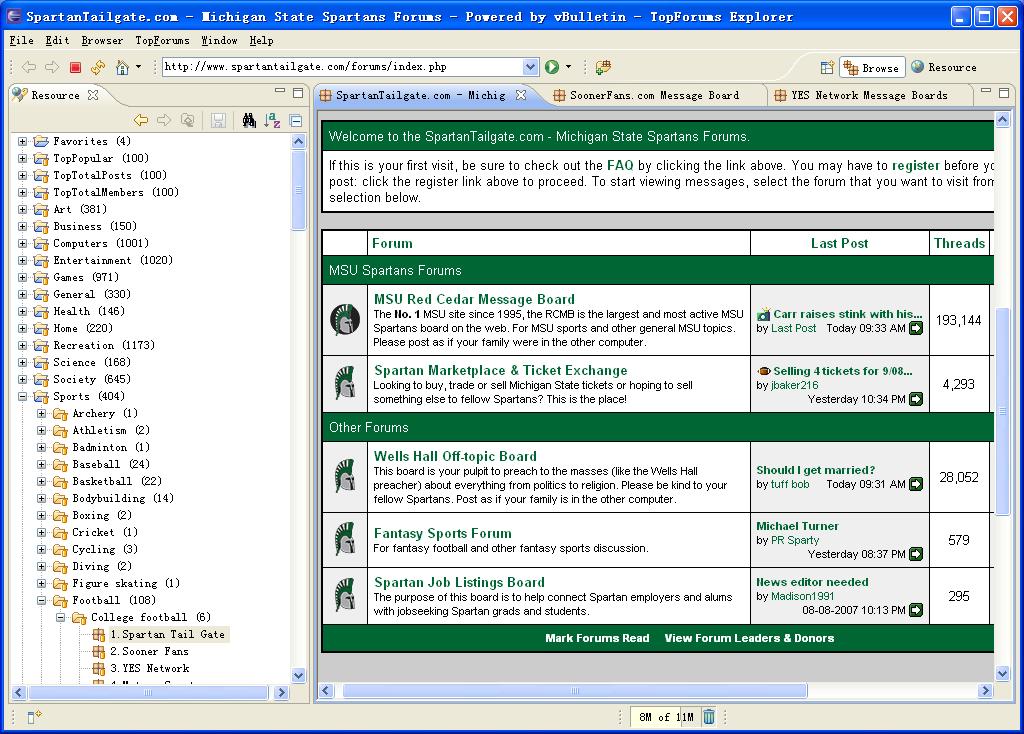Click the save icon in Resource panel toolbar
The height and width of the screenshot is (734, 1024).
pyautogui.click(x=218, y=120)
